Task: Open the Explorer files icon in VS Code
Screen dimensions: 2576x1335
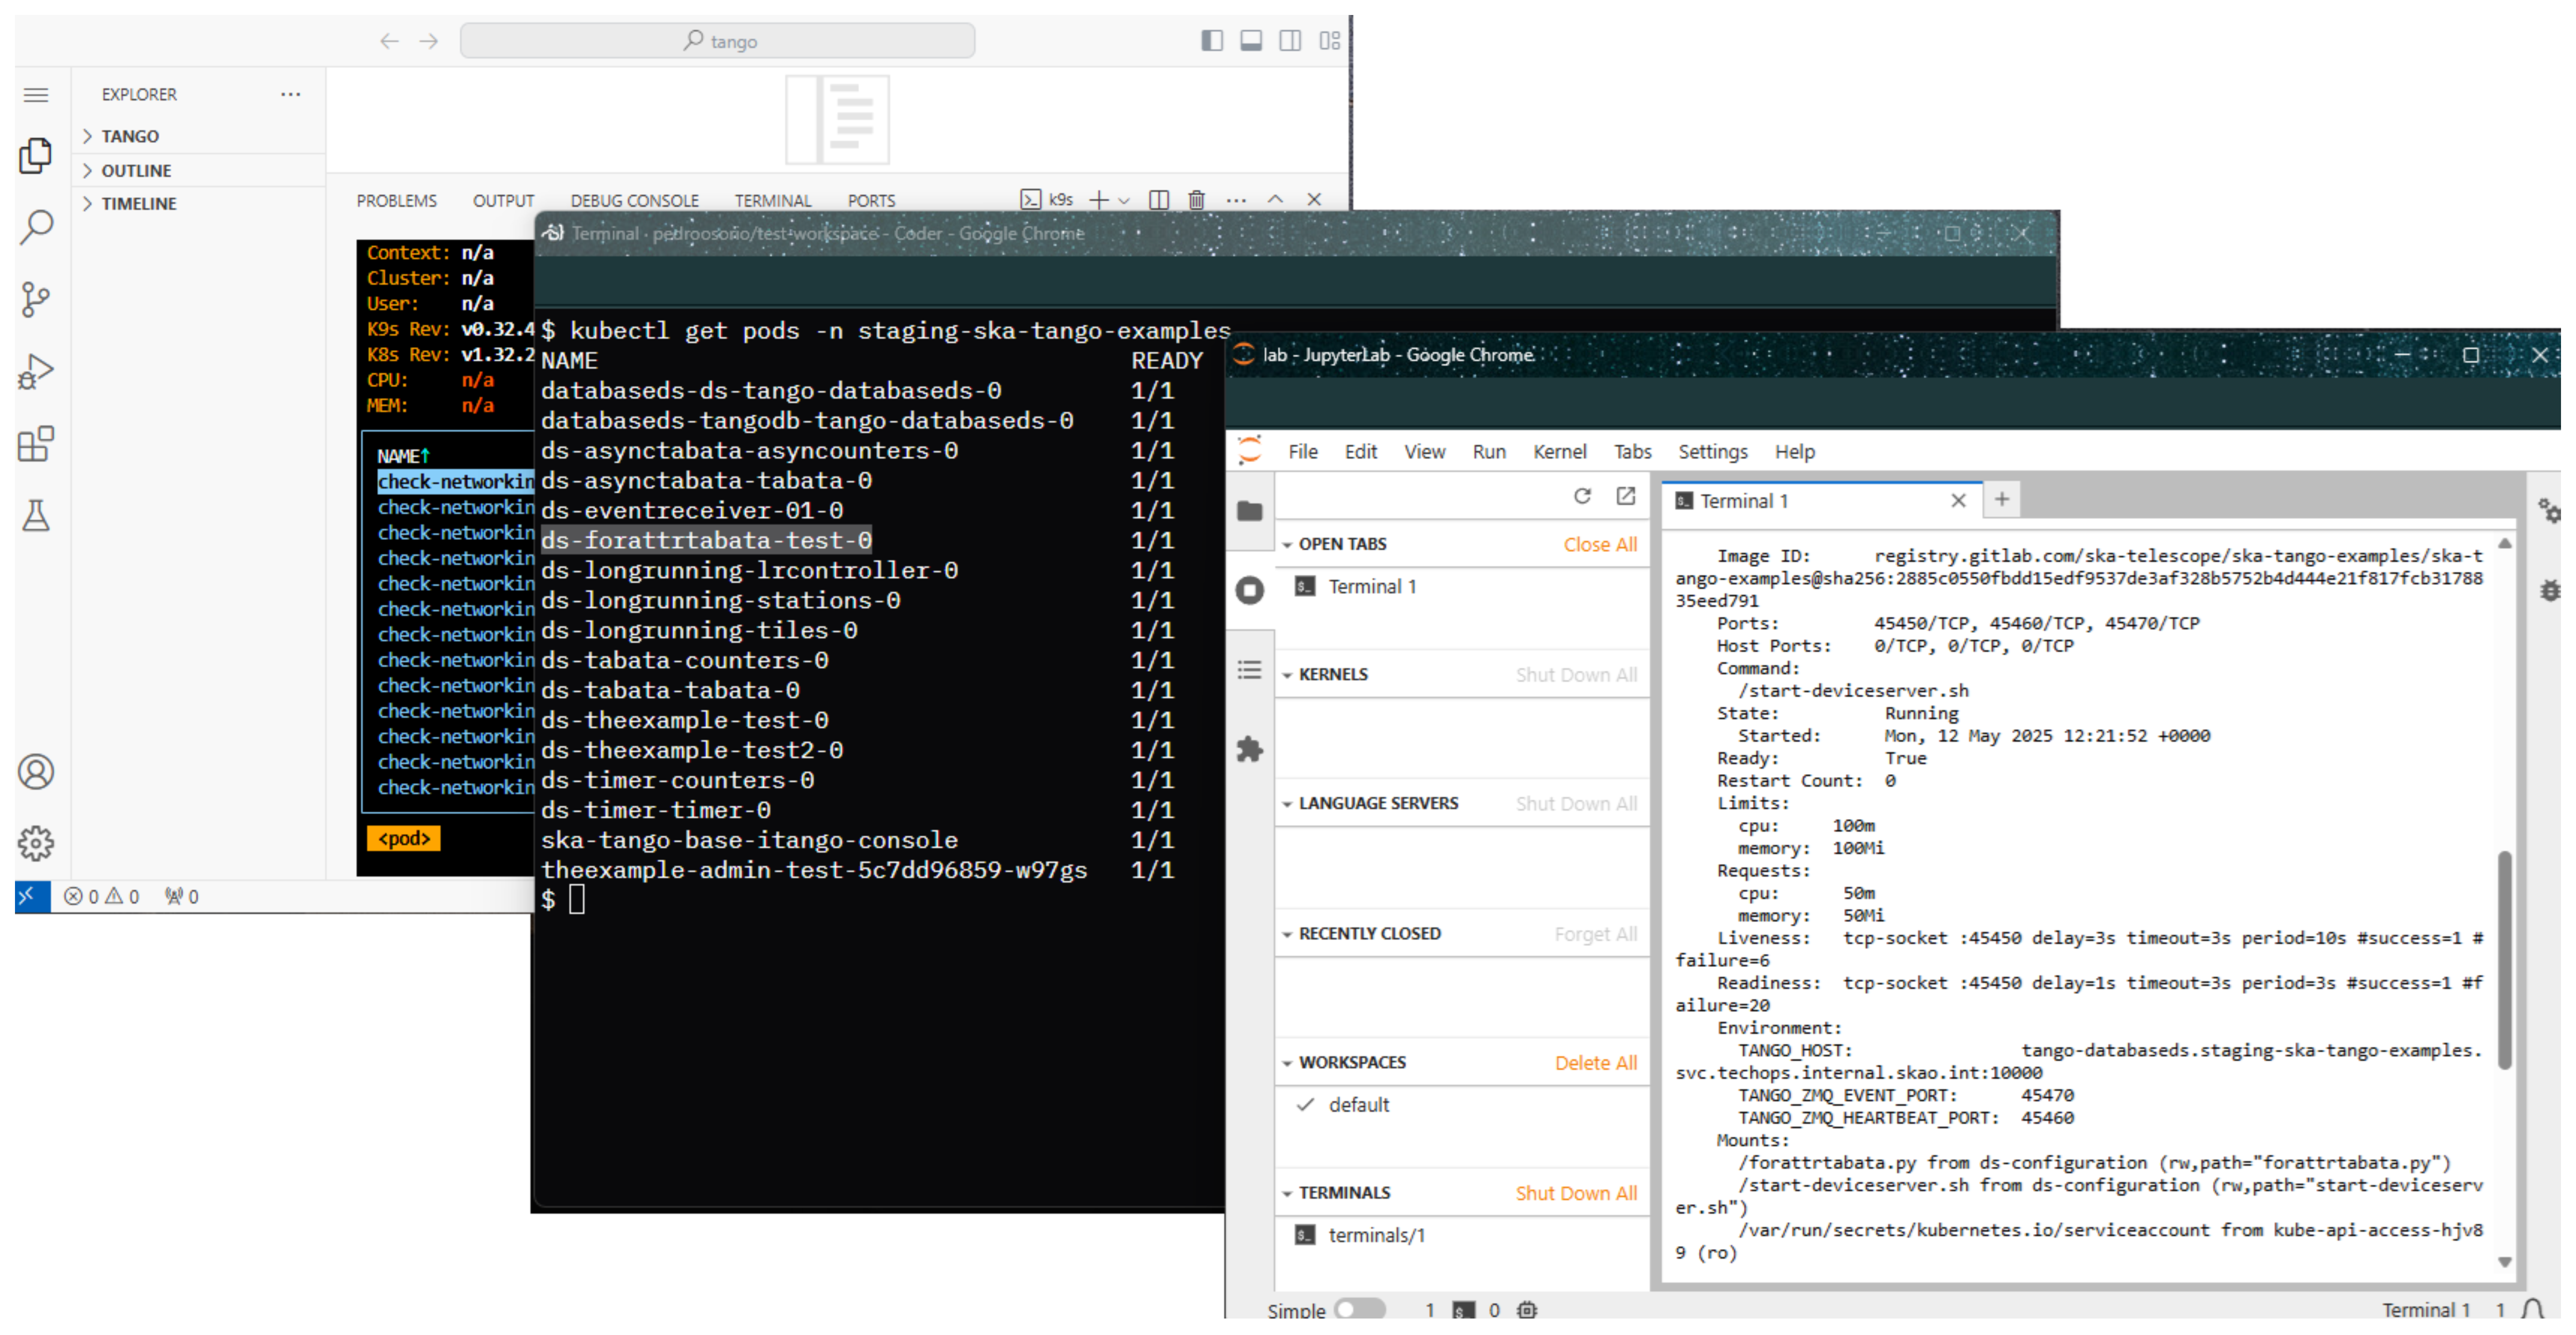Action: point(36,156)
